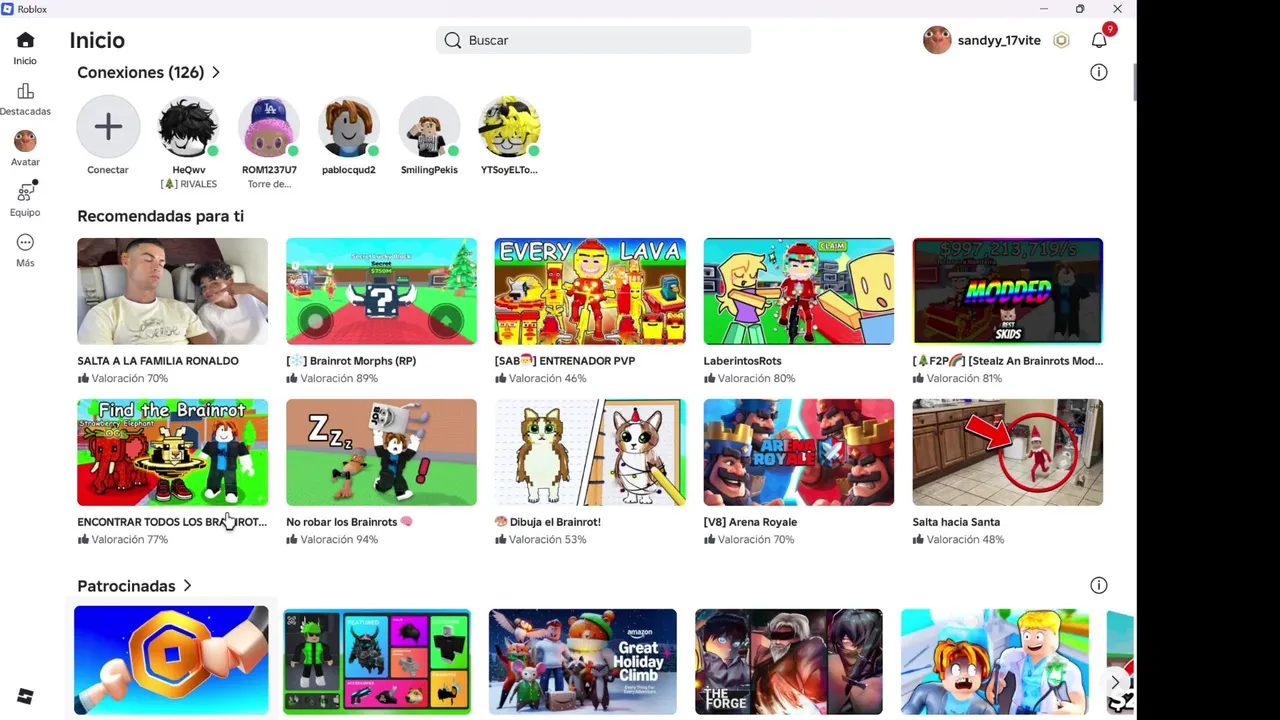Open ROM1237U7 friend avatar

[268, 126]
